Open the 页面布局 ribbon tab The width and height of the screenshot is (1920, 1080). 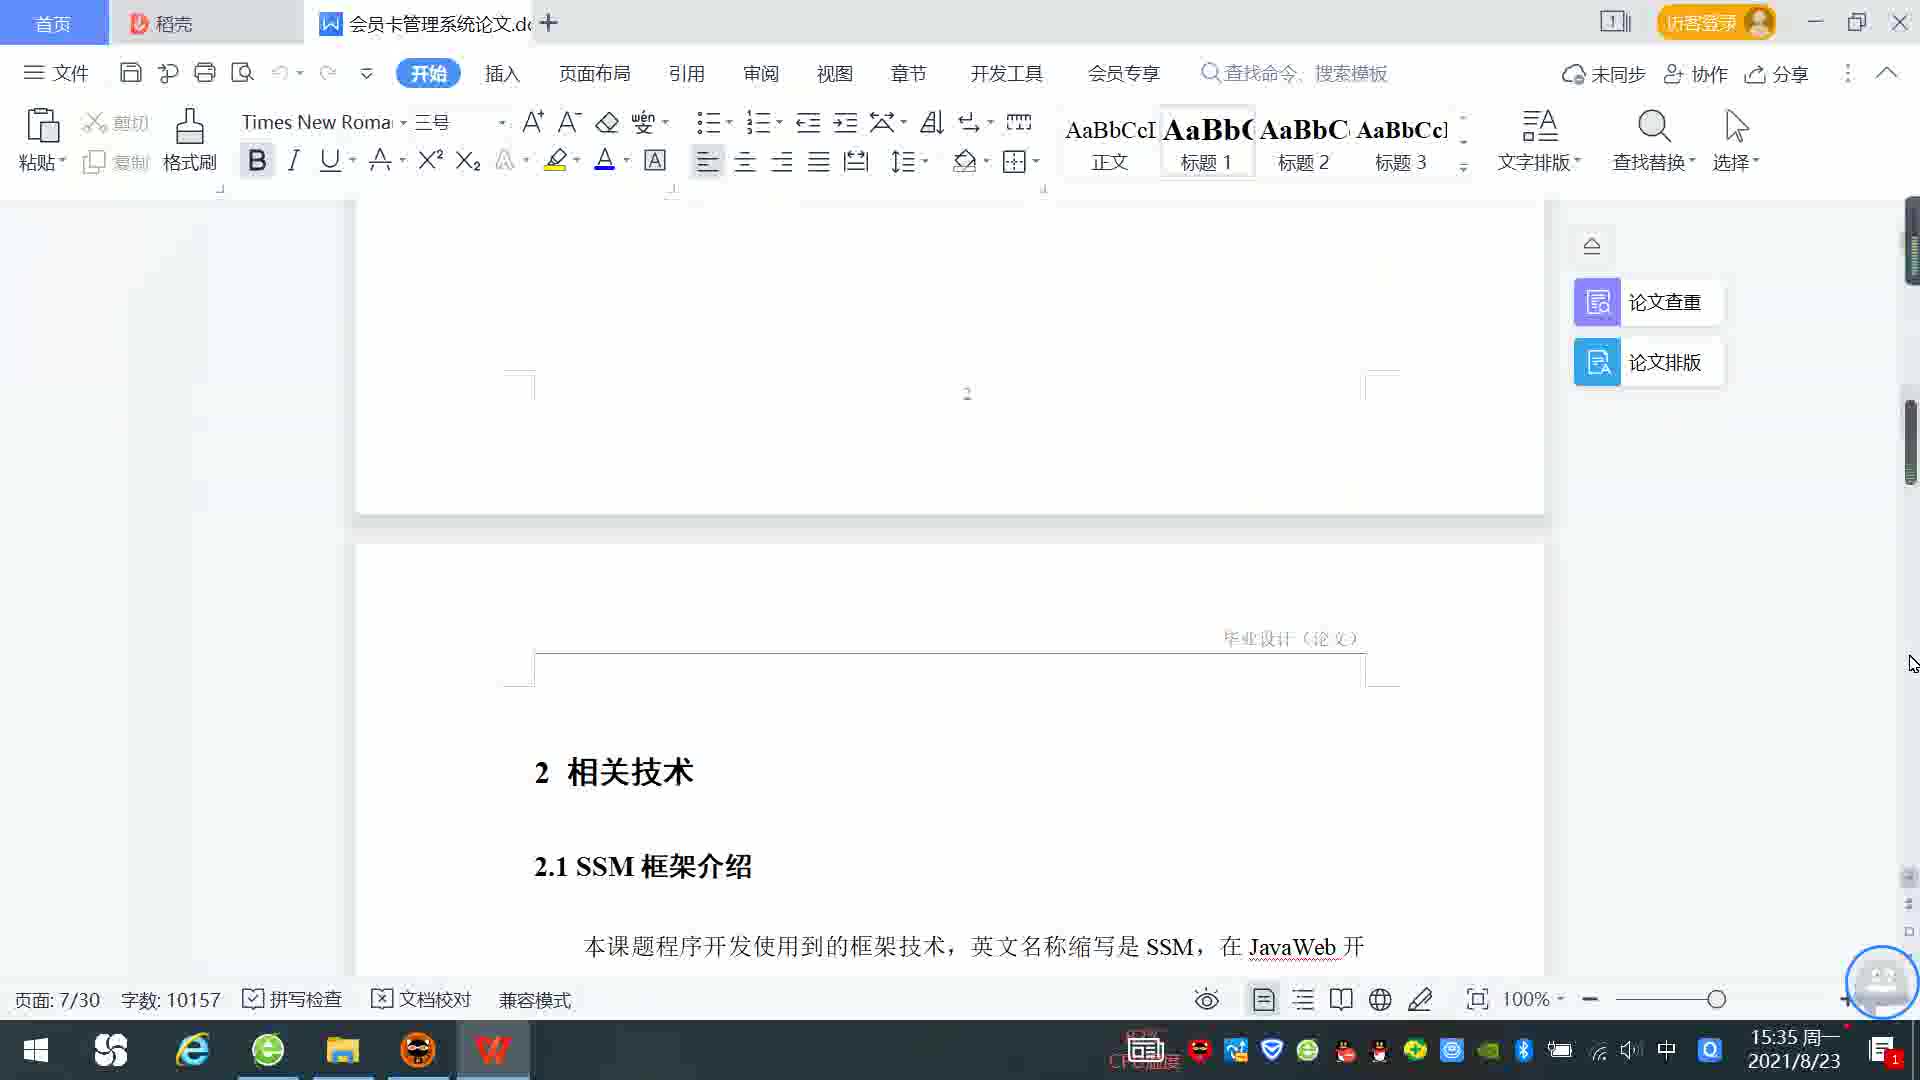594,74
